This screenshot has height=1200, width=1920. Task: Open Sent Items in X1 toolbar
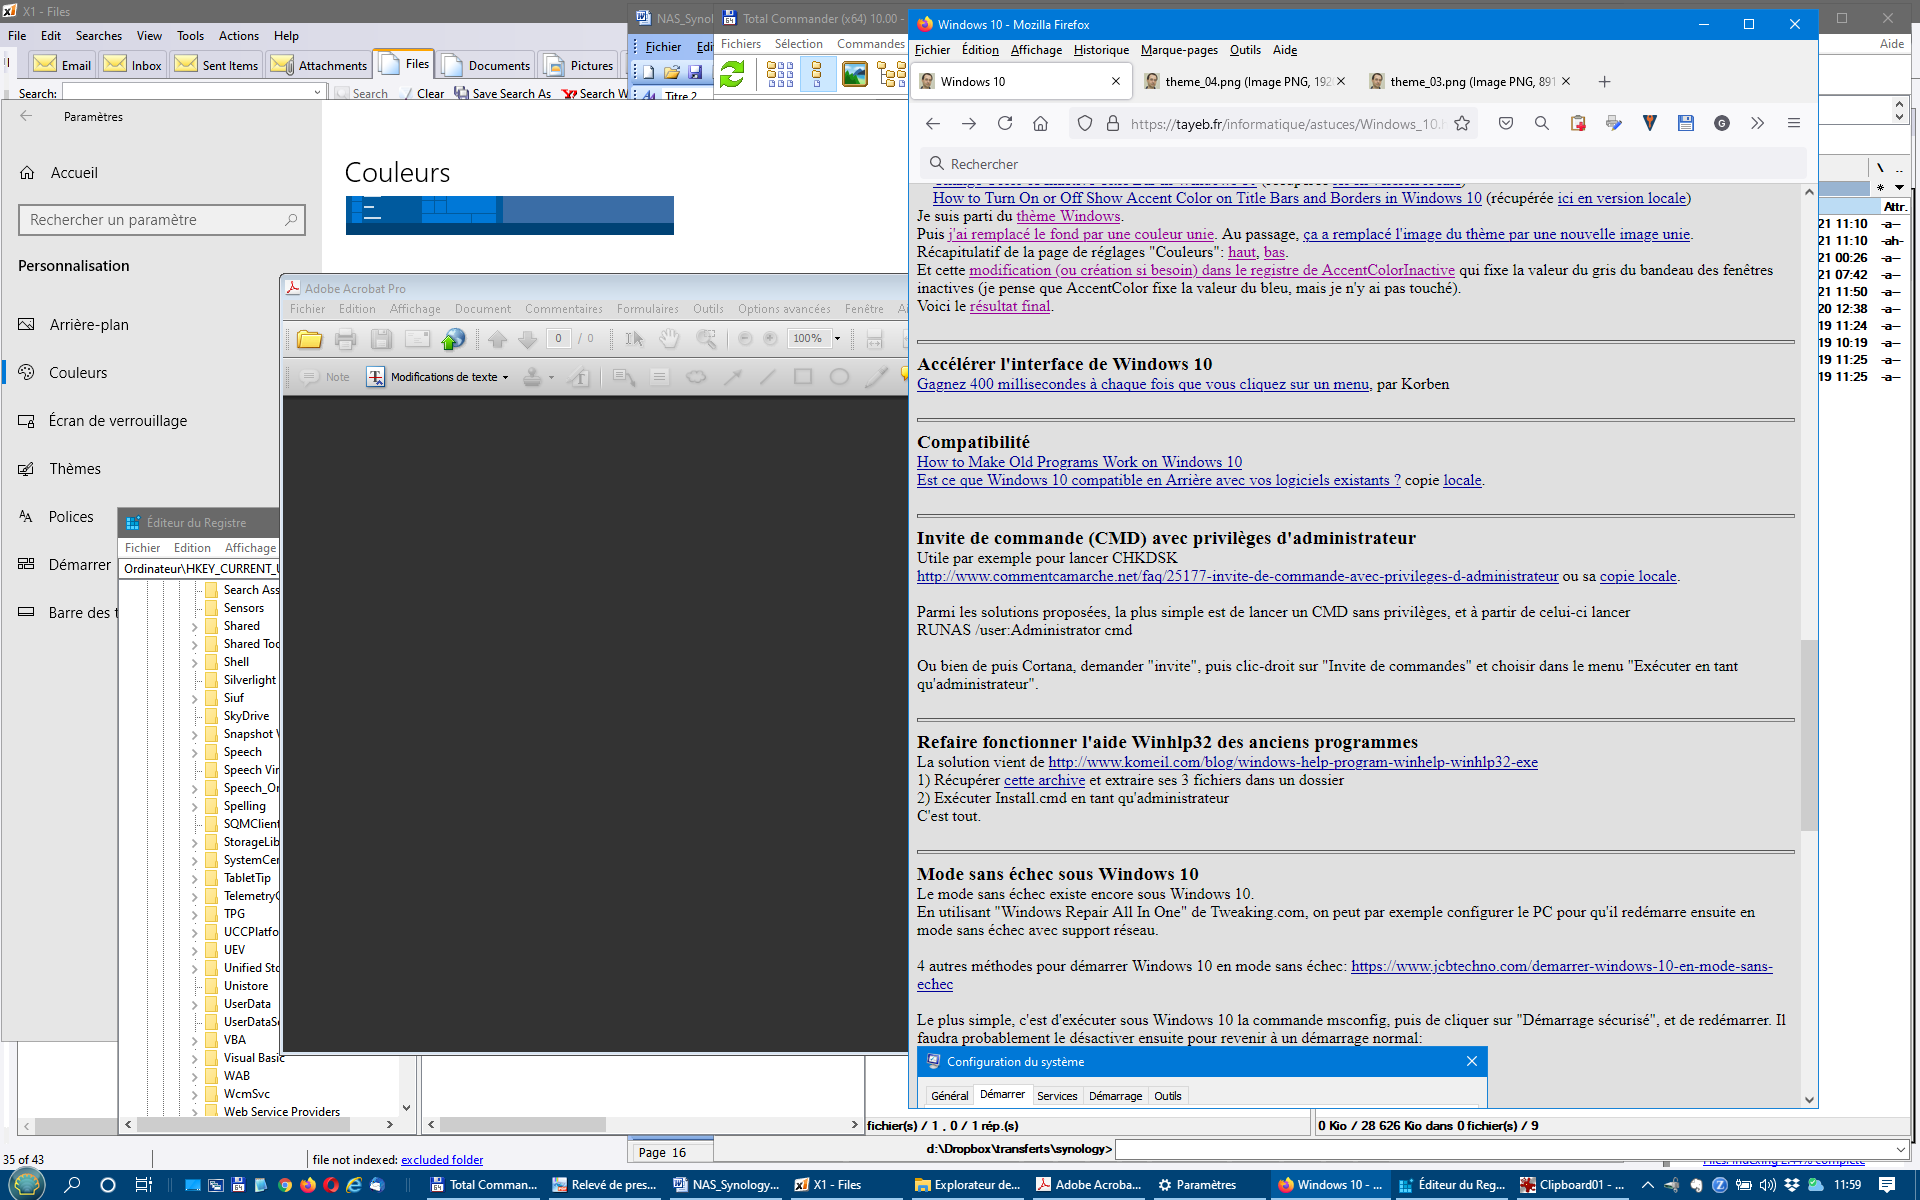[216, 65]
